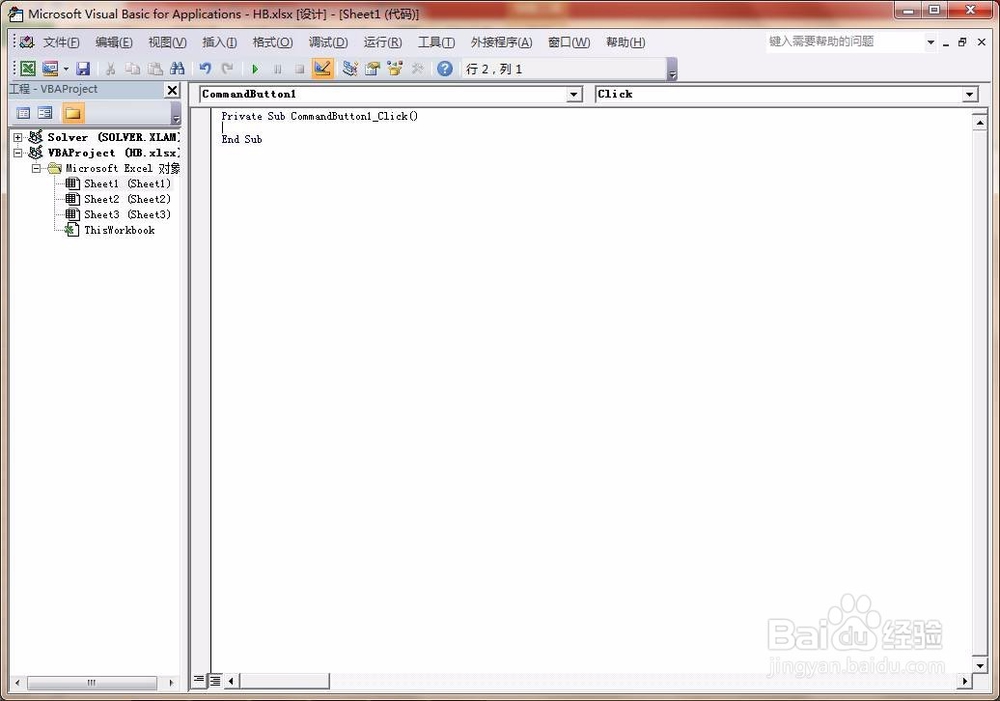Open Find with the binoculars icon
Image resolution: width=1000 pixels, height=701 pixels.
(x=177, y=68)
